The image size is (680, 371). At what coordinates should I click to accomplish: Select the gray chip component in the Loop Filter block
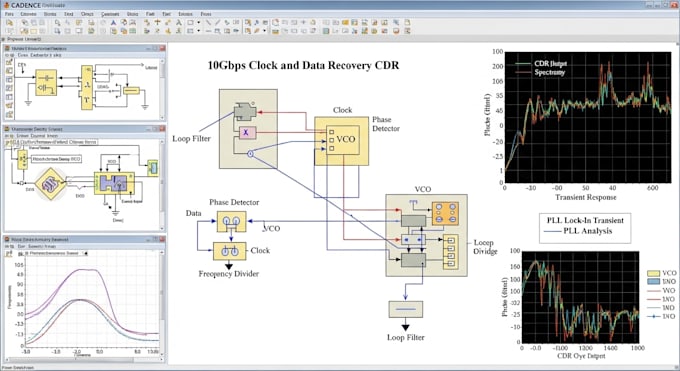pyautogui.click(x=245, y=112)
